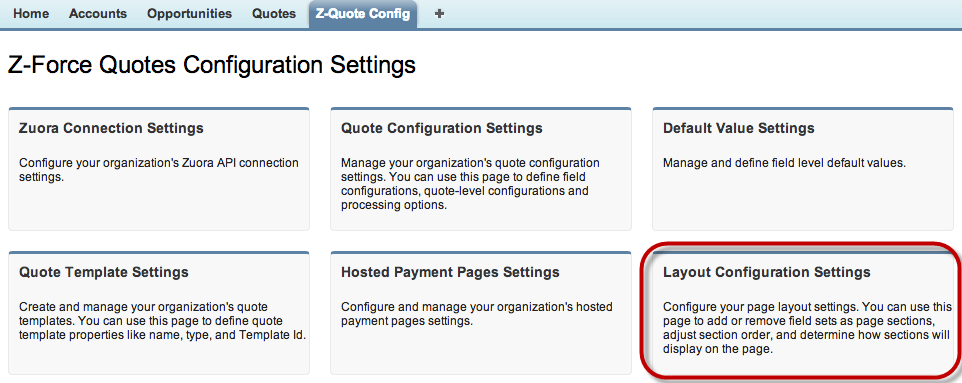Click the hosted payment pages description text
The image size is (962, 383).
(x=476, y=314)
